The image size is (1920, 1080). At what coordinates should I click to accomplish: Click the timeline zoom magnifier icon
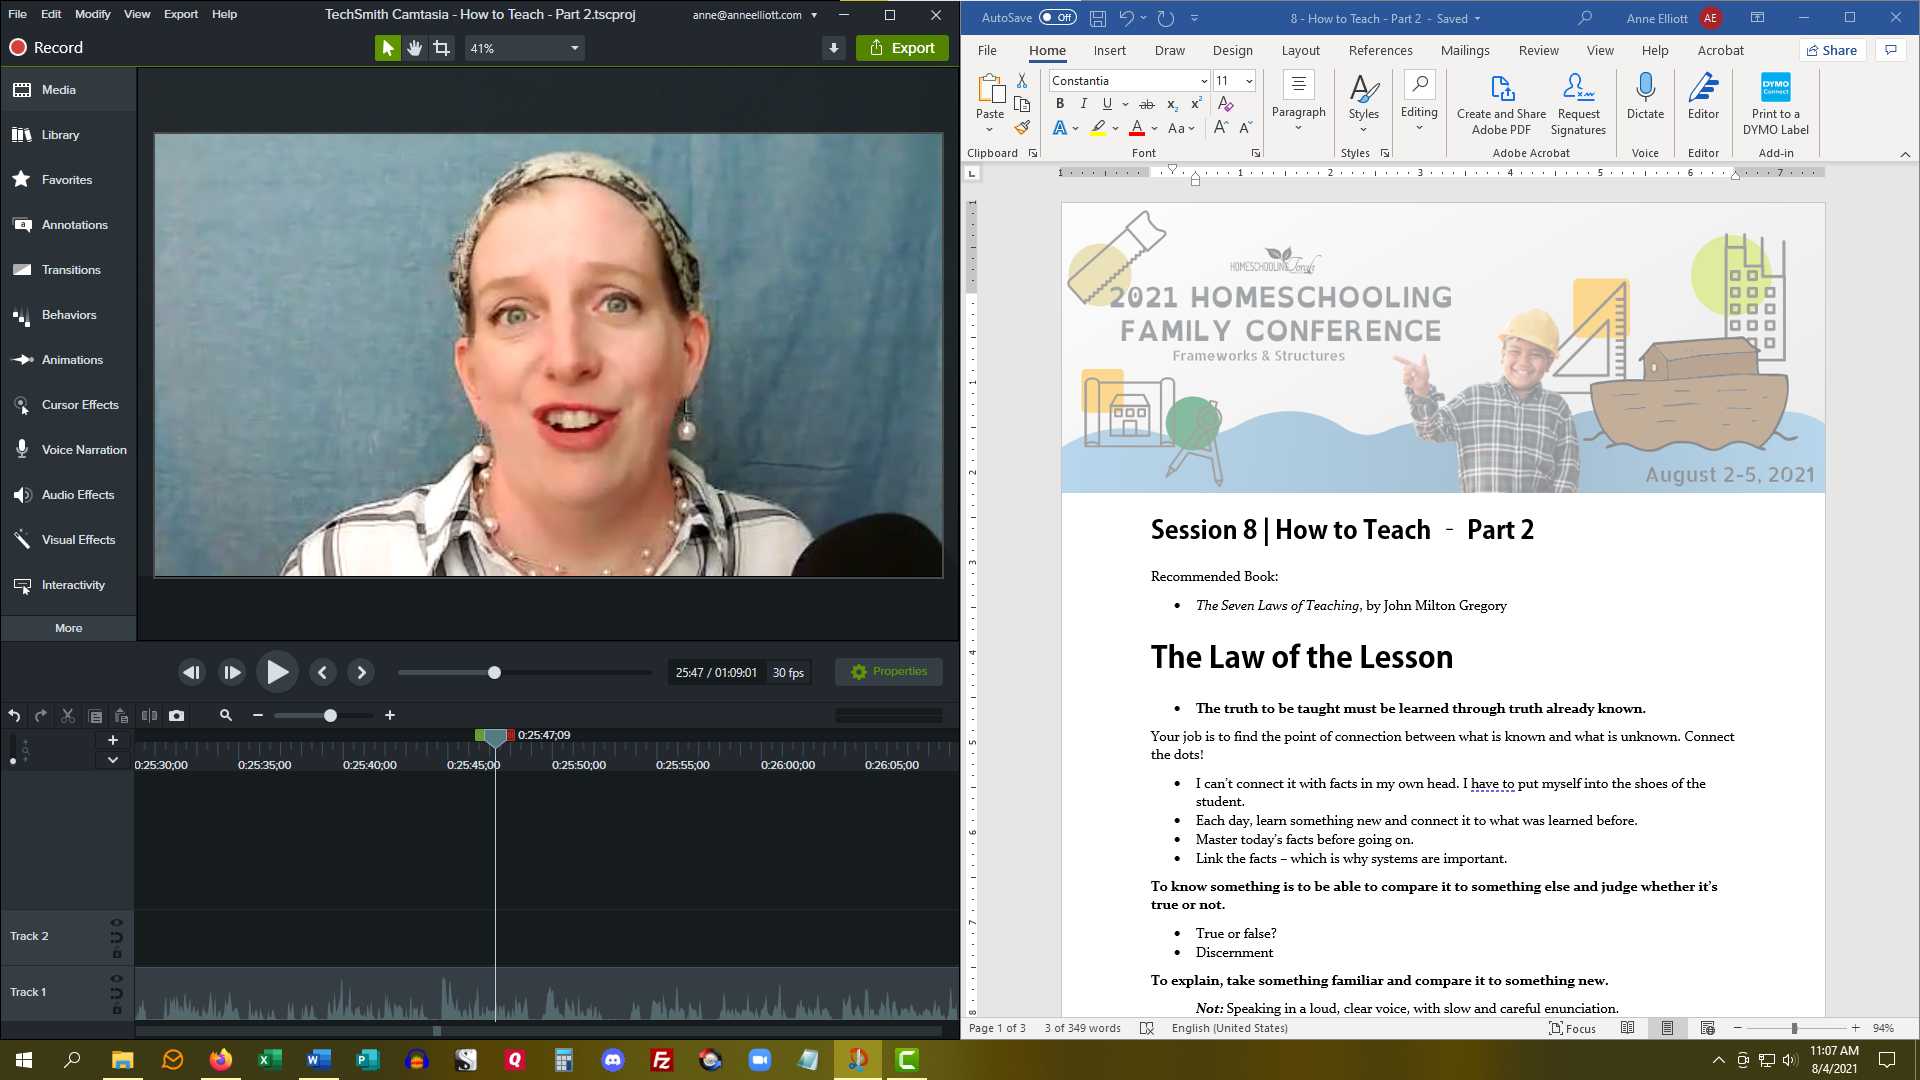click(226, 716)
